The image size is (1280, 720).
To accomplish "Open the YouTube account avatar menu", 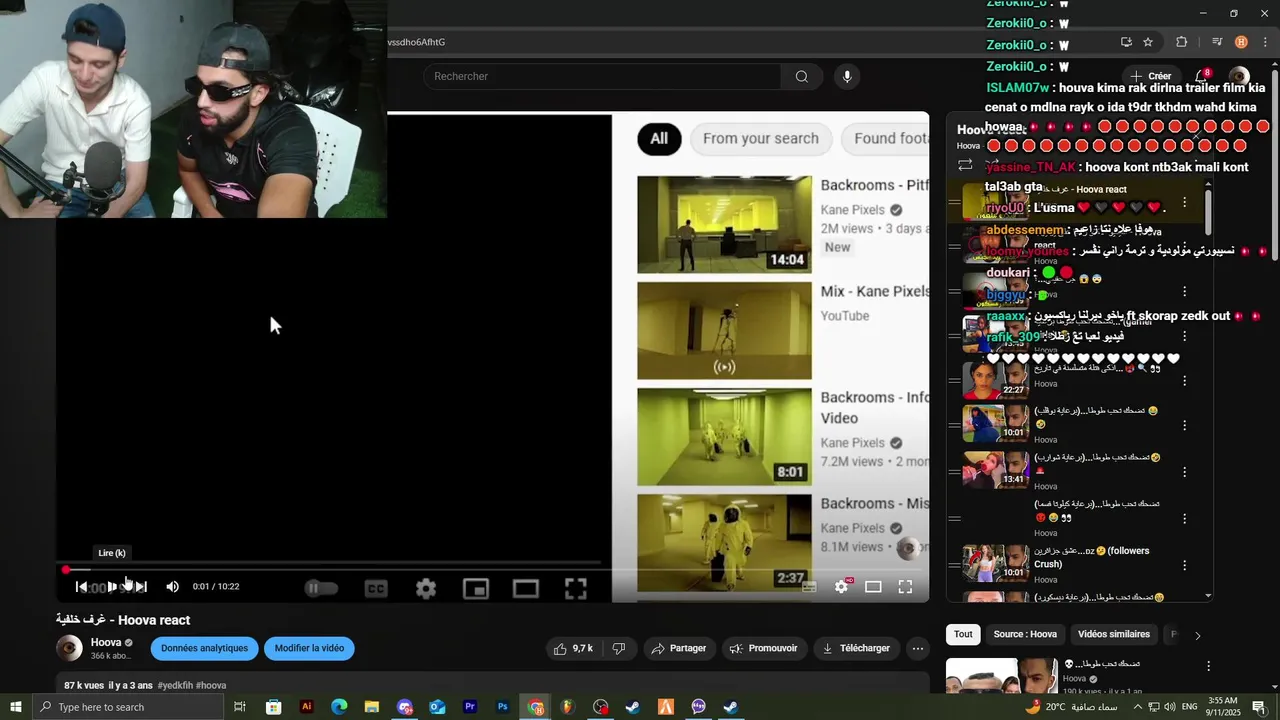I will pos(1239,76).
